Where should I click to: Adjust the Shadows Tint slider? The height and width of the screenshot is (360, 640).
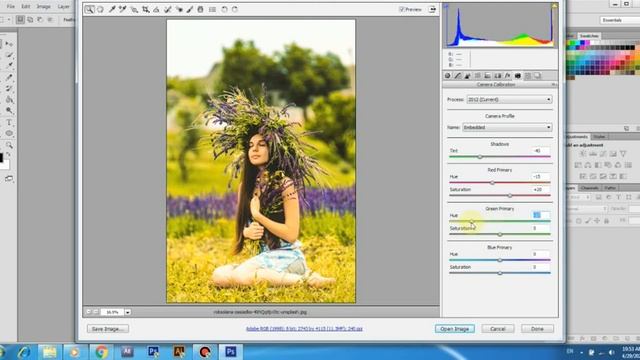tap(480, 156)
